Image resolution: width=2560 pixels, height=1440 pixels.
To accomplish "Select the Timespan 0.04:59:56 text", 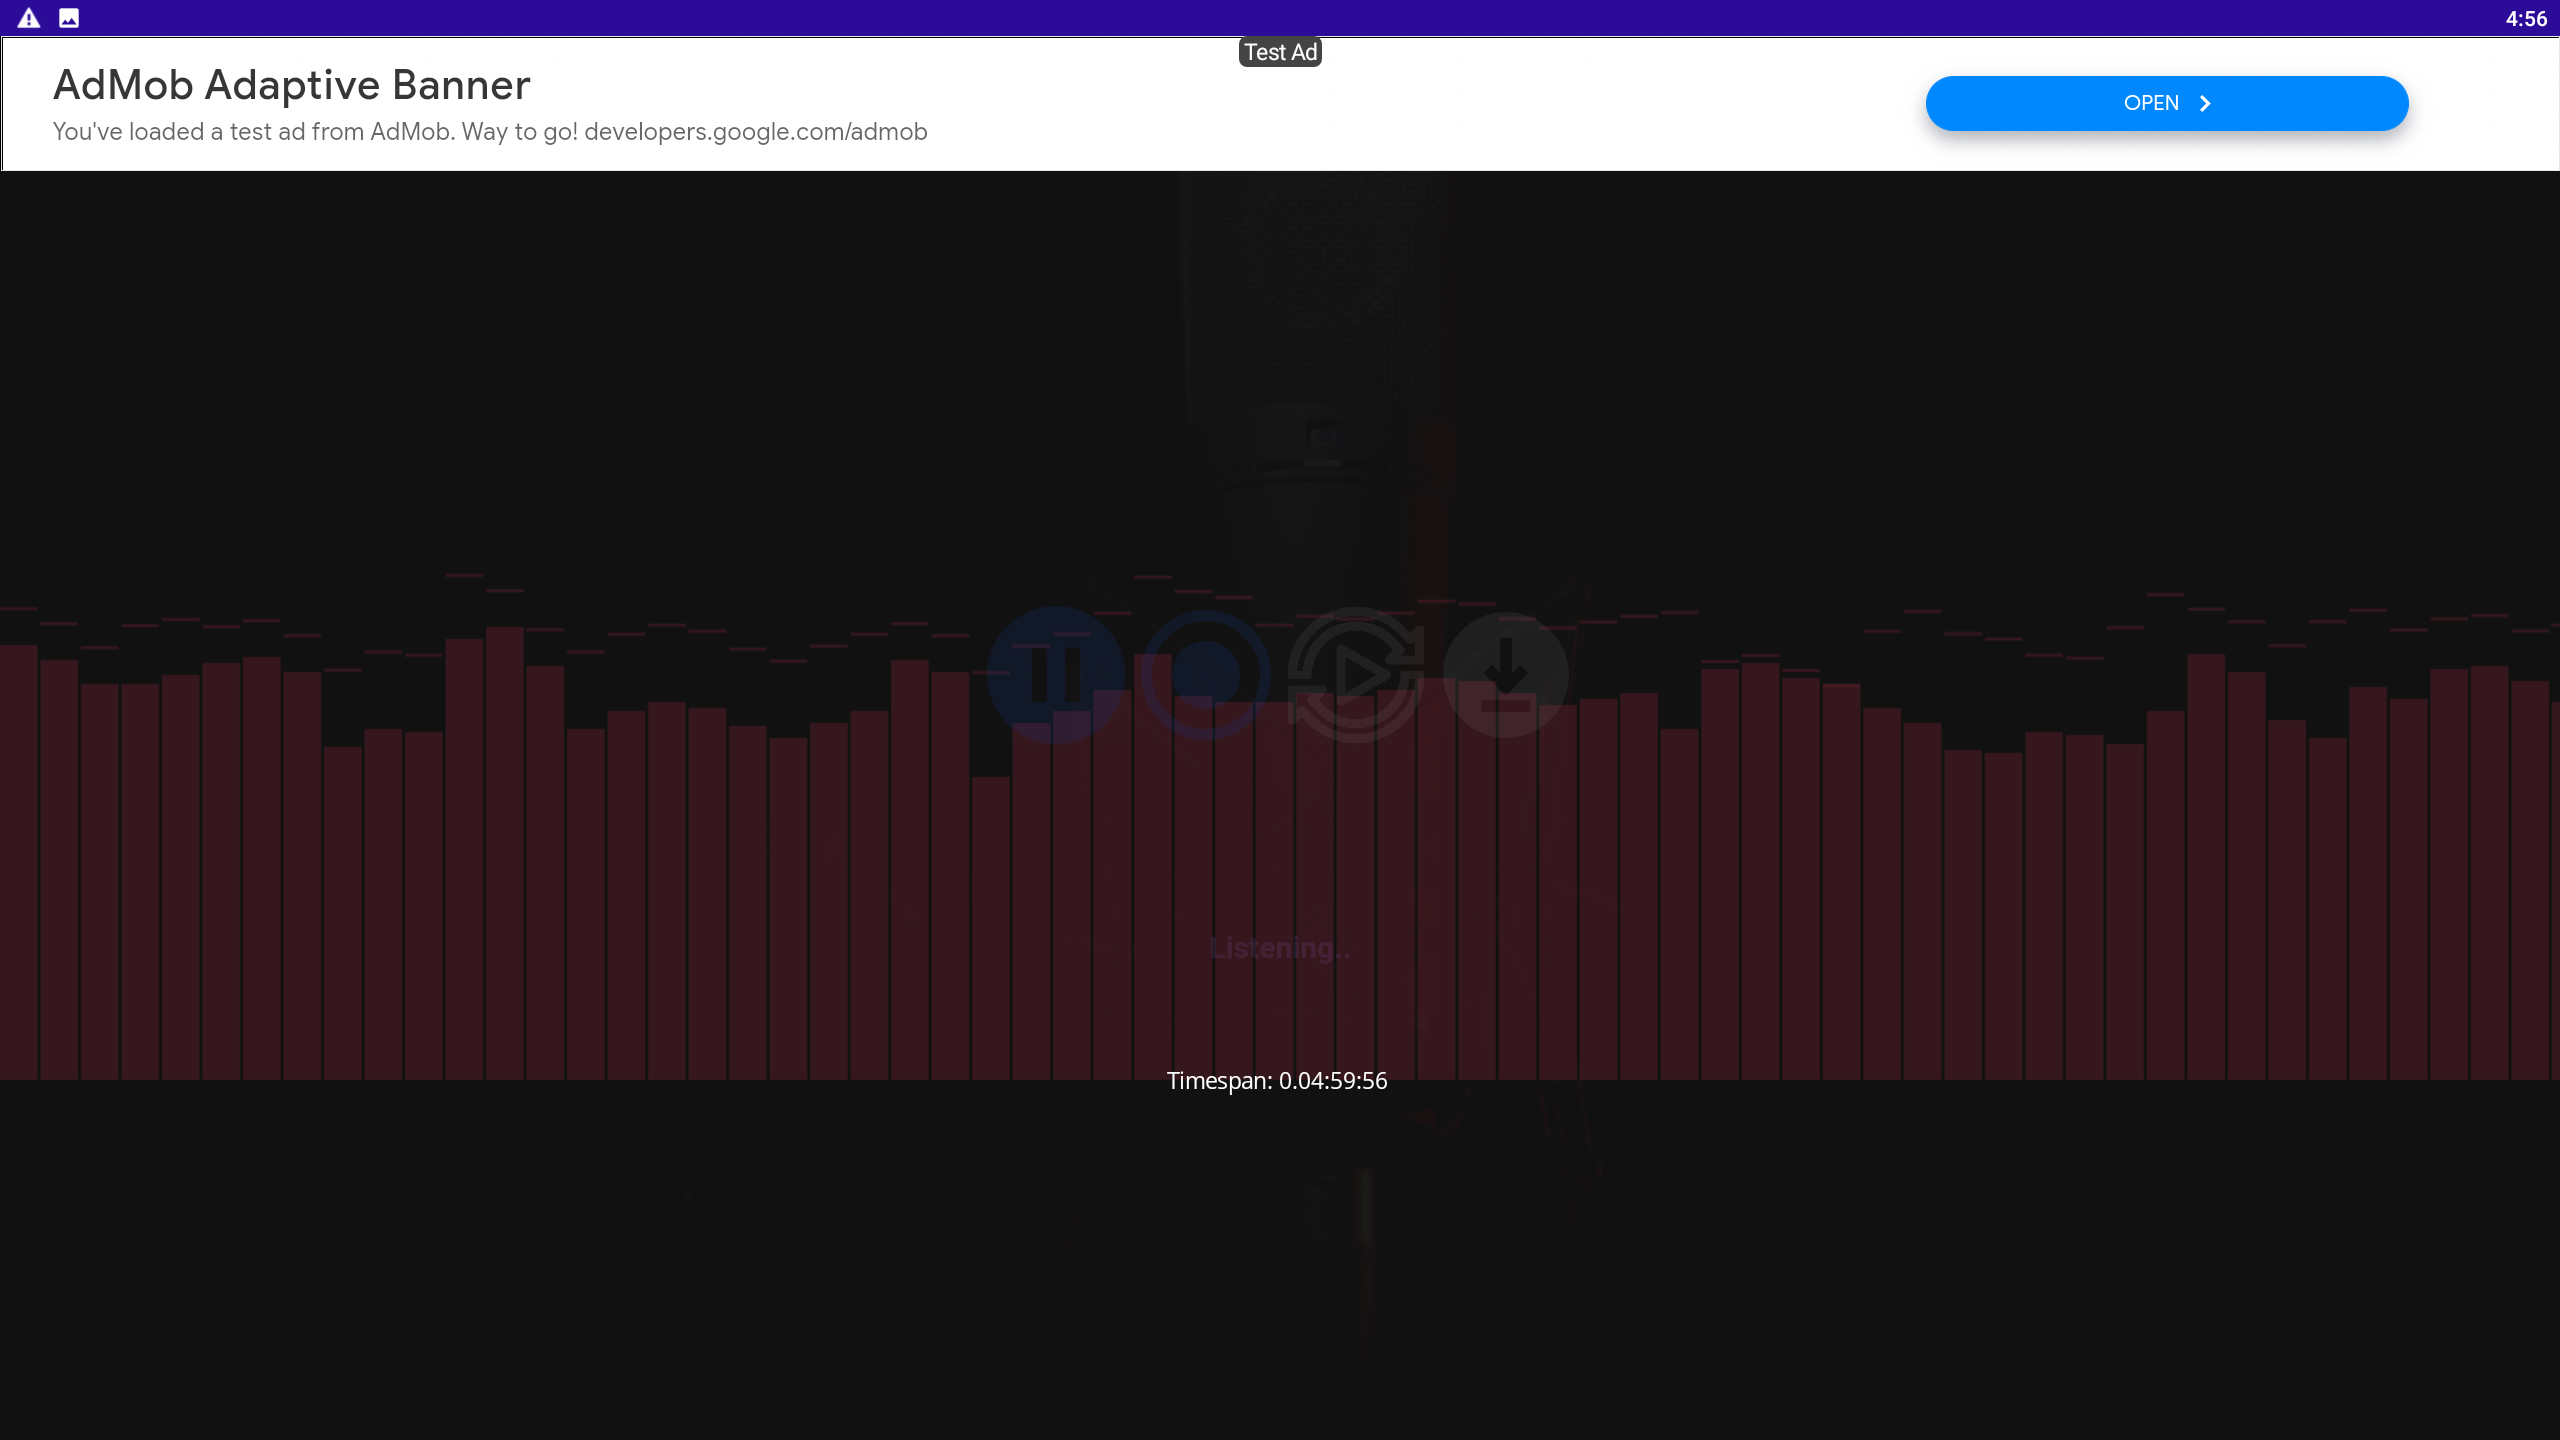I will coord(1277,1081).
